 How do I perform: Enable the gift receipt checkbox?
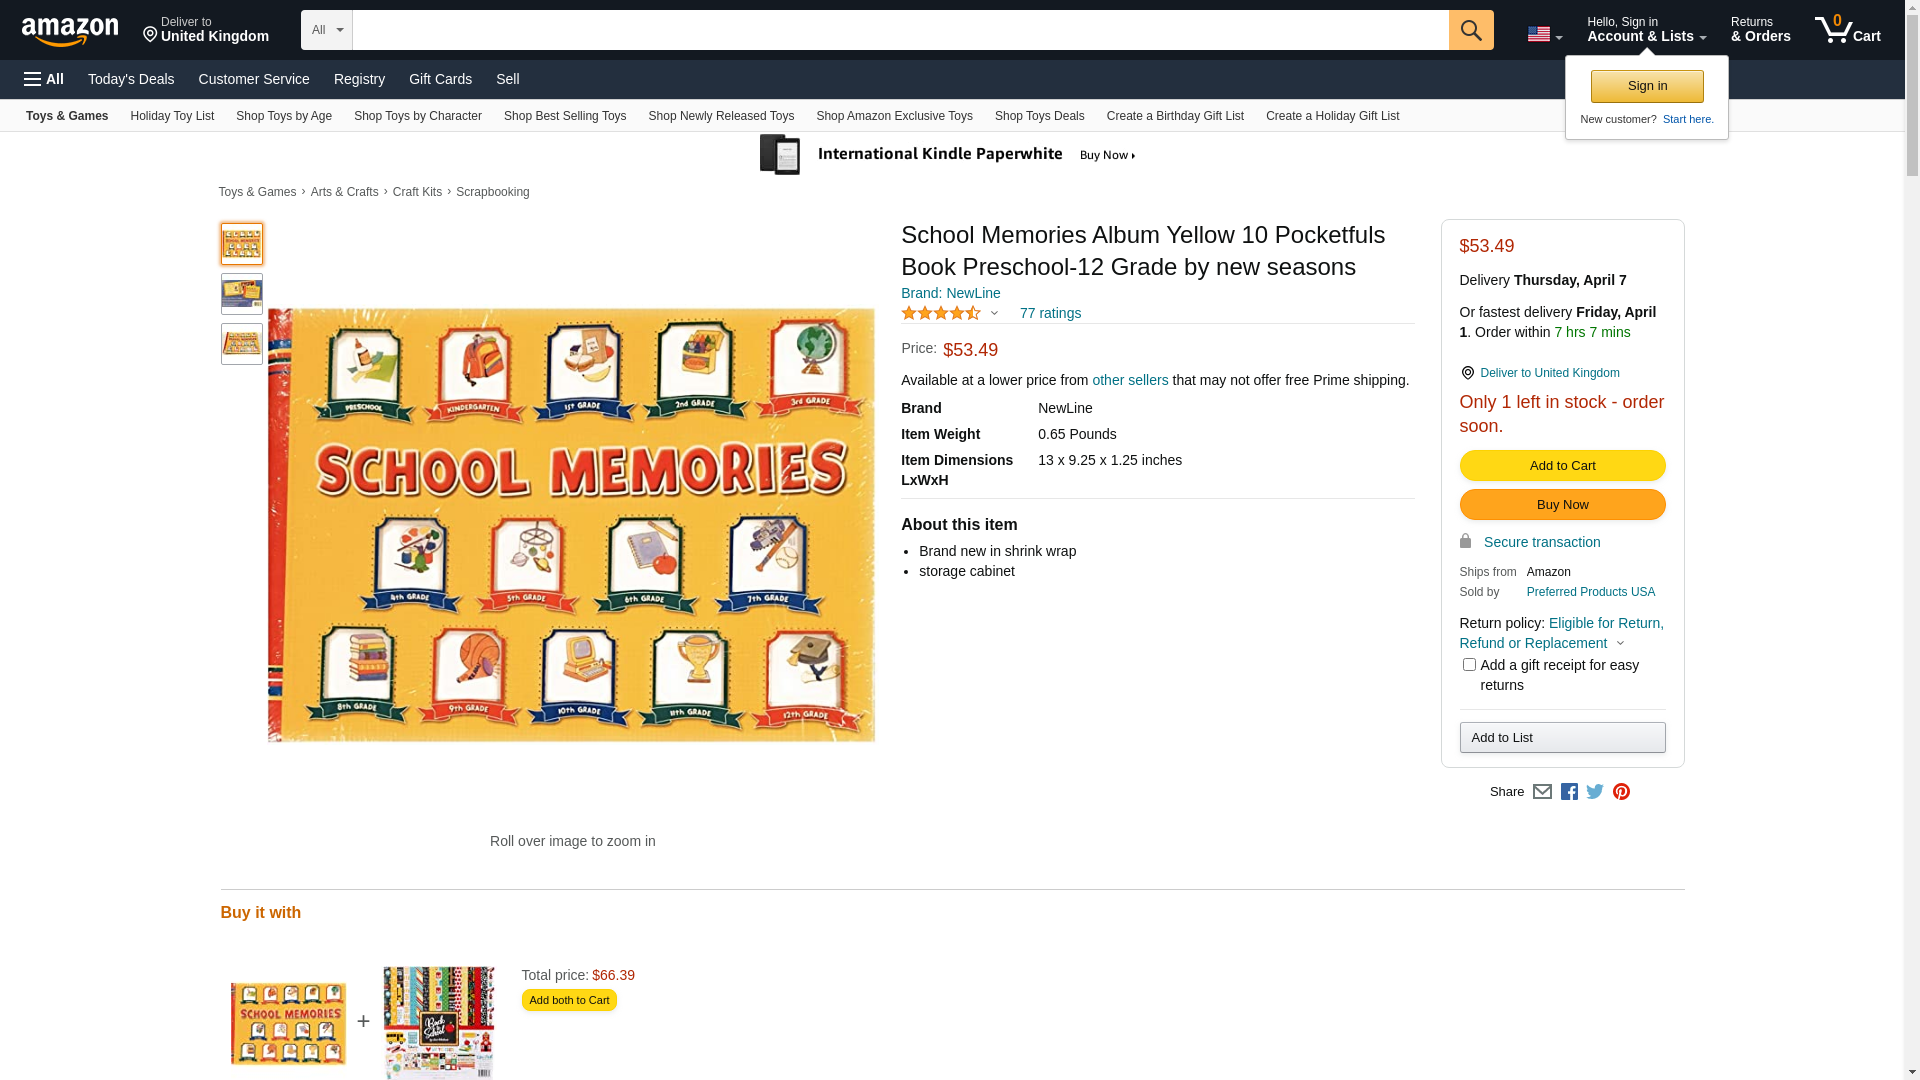pyautogui.click(x=1469, y=665)
